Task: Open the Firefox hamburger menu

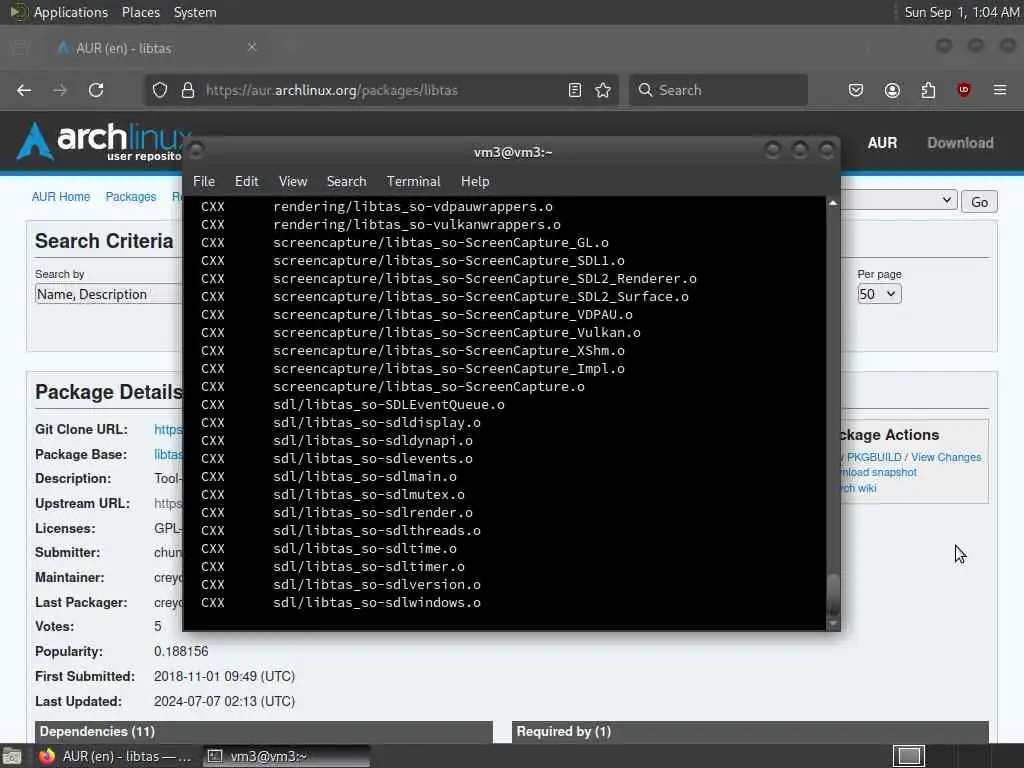Action: [x=1000, y=90]
